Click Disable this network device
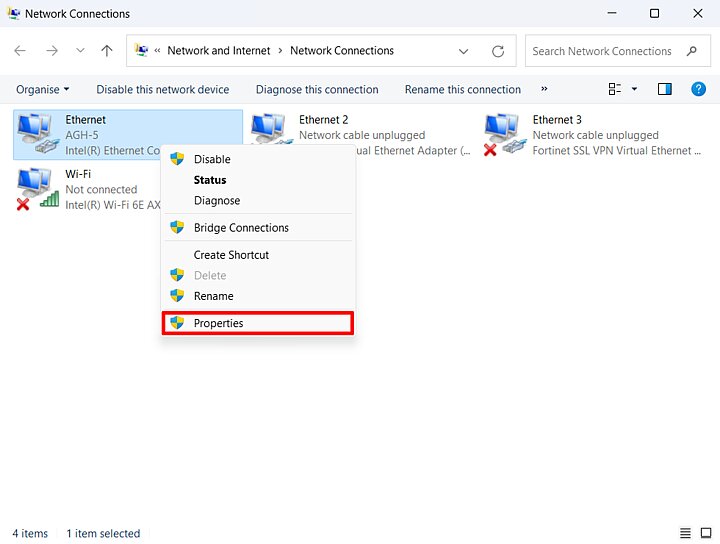 click(163, 90)
